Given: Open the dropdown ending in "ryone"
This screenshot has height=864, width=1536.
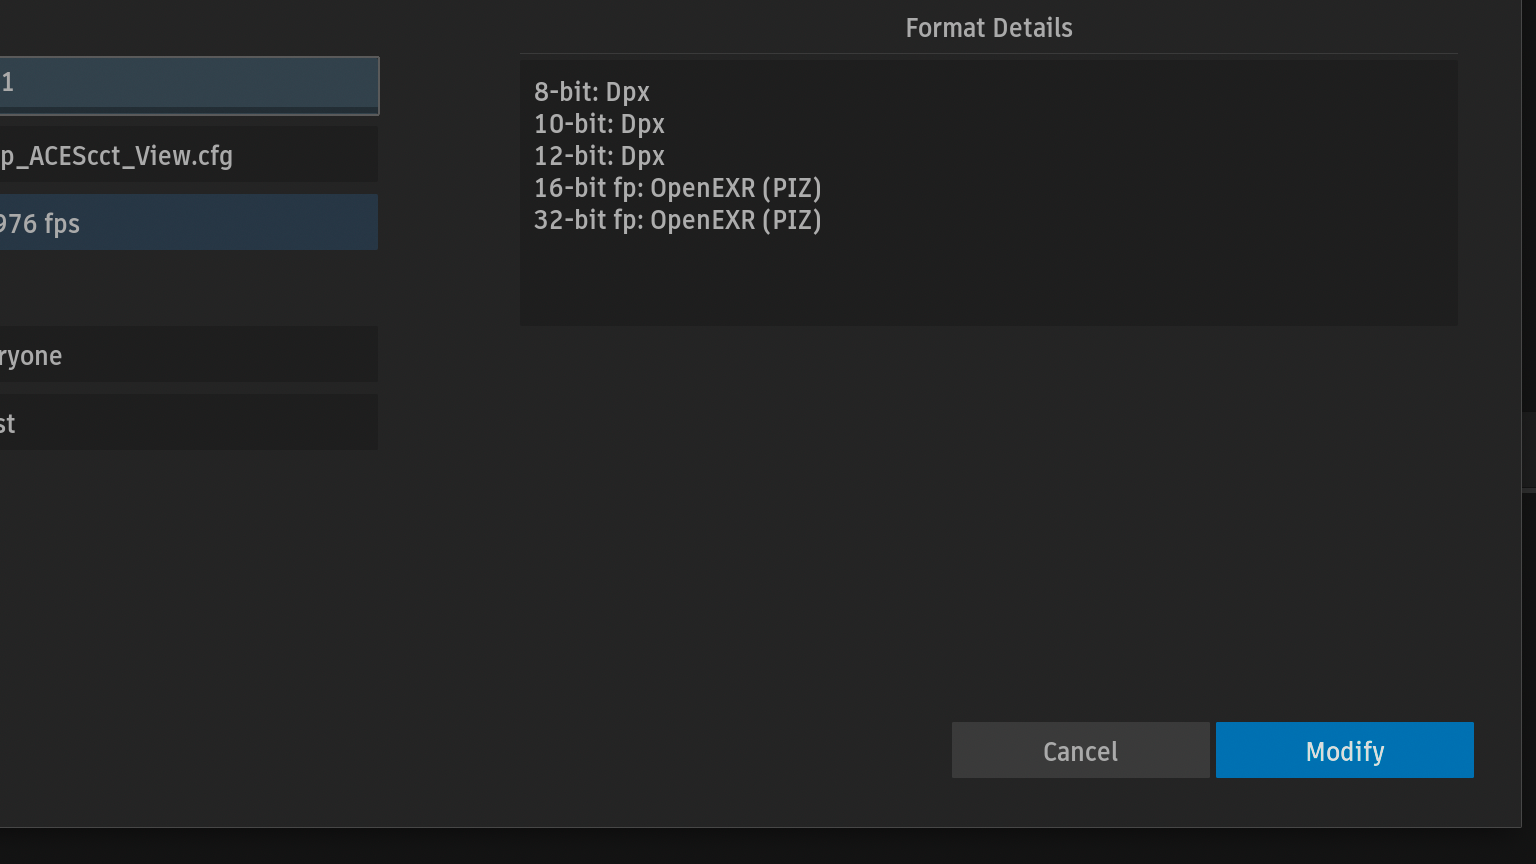Looking at the screenshot, I should pos(188,355).
